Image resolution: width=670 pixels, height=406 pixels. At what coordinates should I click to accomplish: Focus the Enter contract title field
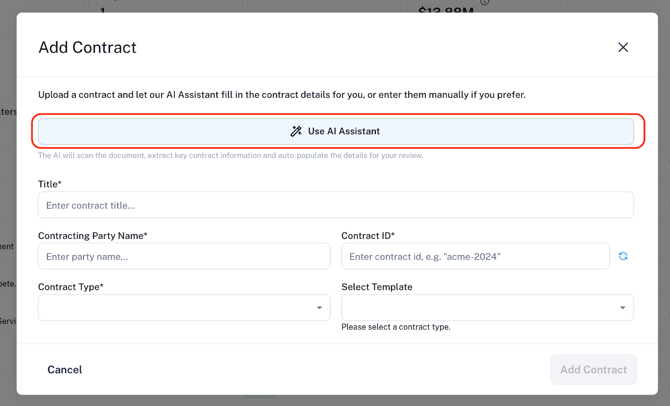[x=335, y=205]
